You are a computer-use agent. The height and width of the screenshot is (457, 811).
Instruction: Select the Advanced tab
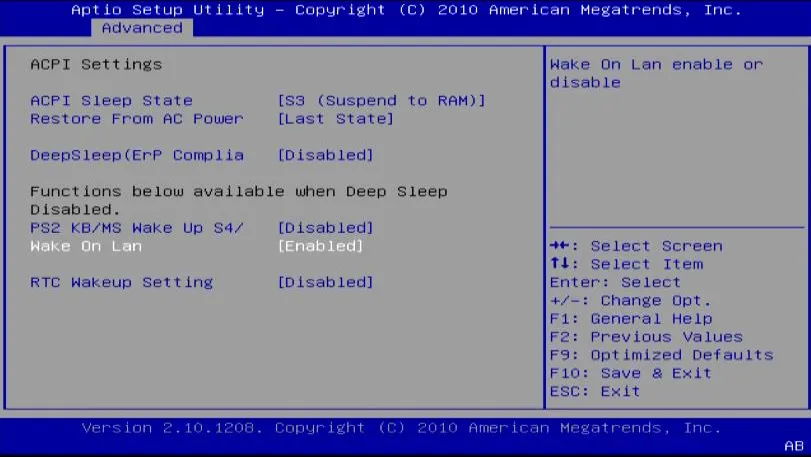pyautogui.click(x=142, y=28)
